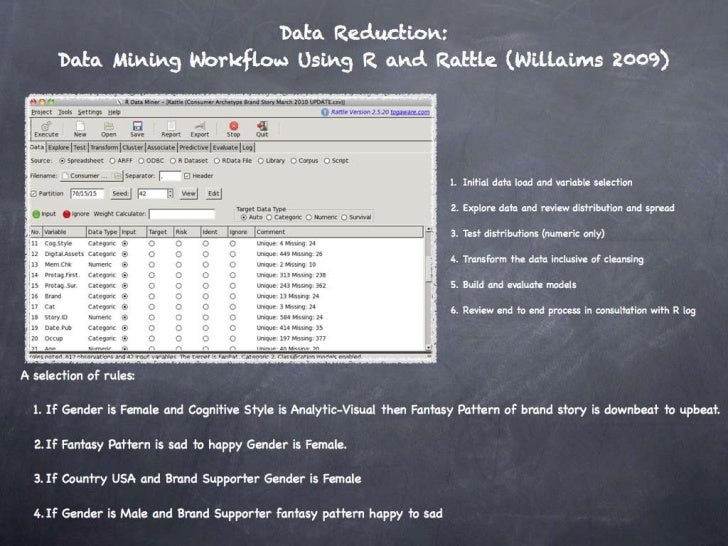Select the Corpus source radio button

click(x=293, y=161)
